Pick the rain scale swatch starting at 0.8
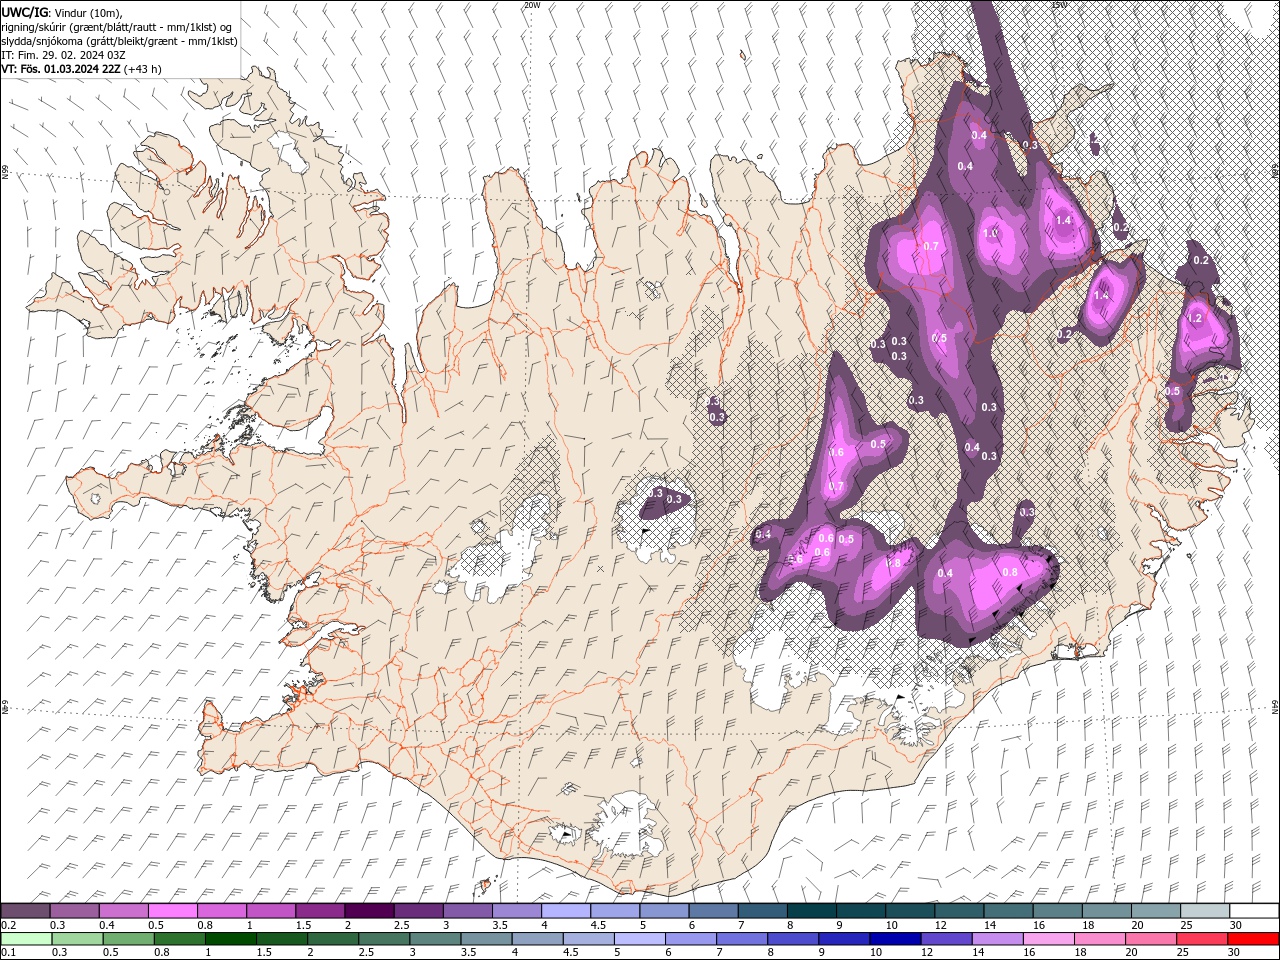1280x960 pixels. 179,939
